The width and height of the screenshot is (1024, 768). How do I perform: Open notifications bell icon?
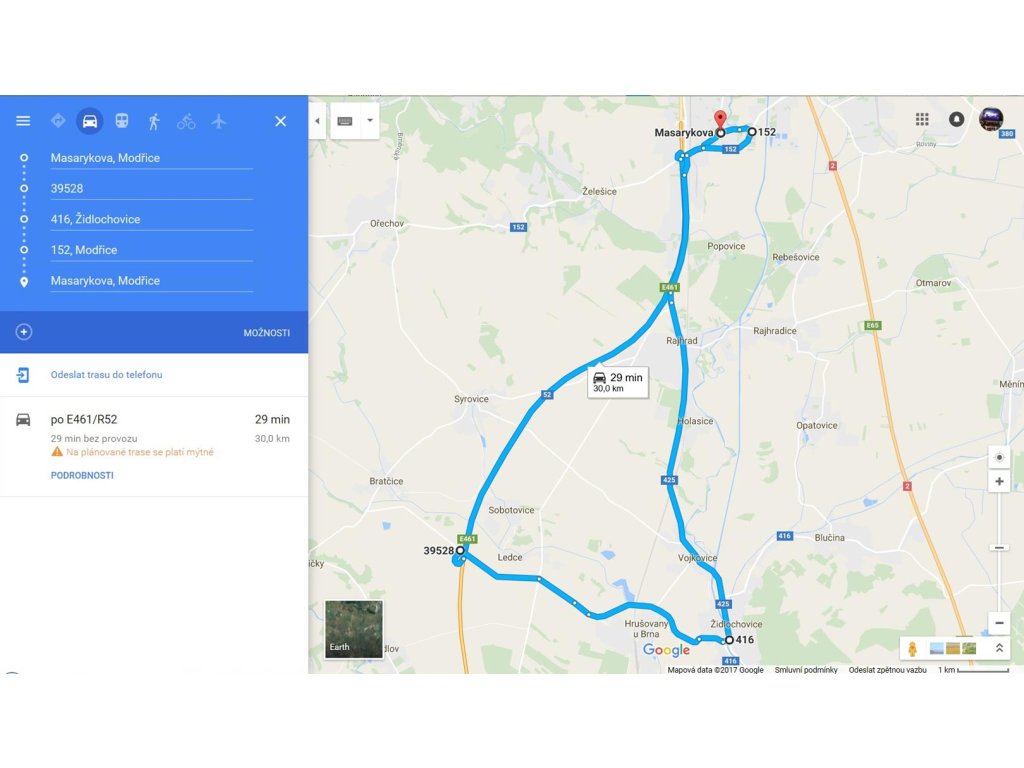956,119
